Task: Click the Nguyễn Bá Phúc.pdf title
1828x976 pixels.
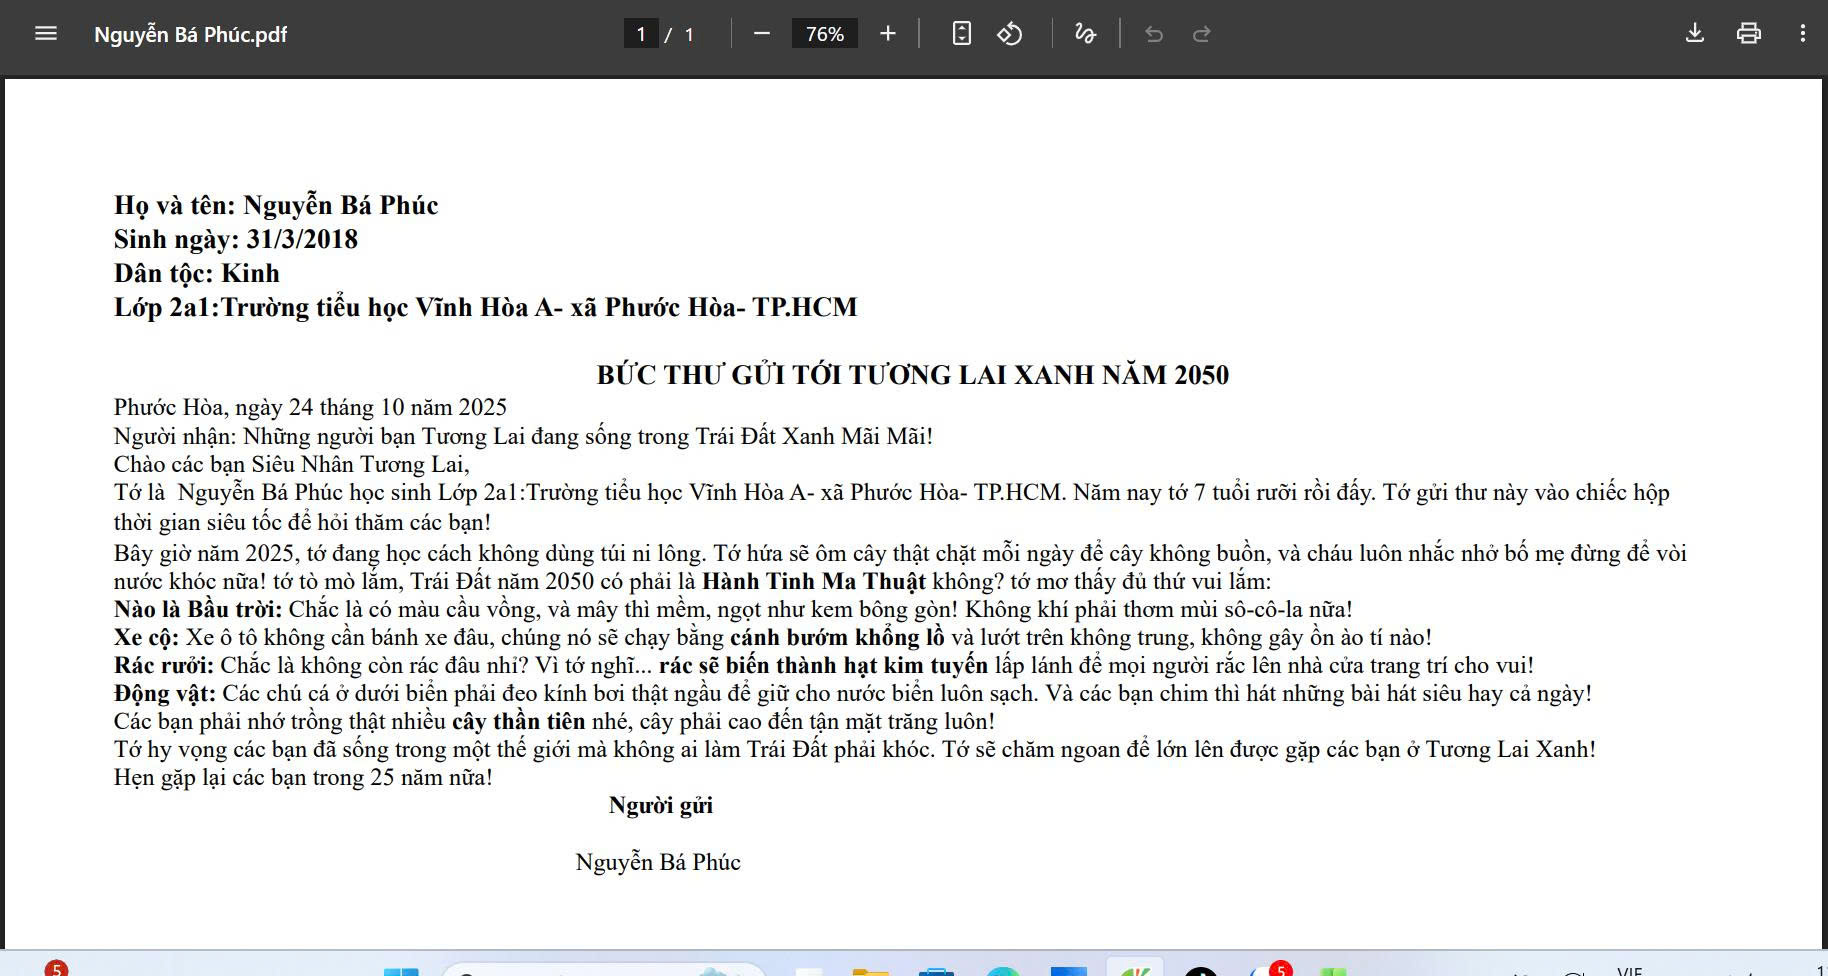Action: click(190, 35)
